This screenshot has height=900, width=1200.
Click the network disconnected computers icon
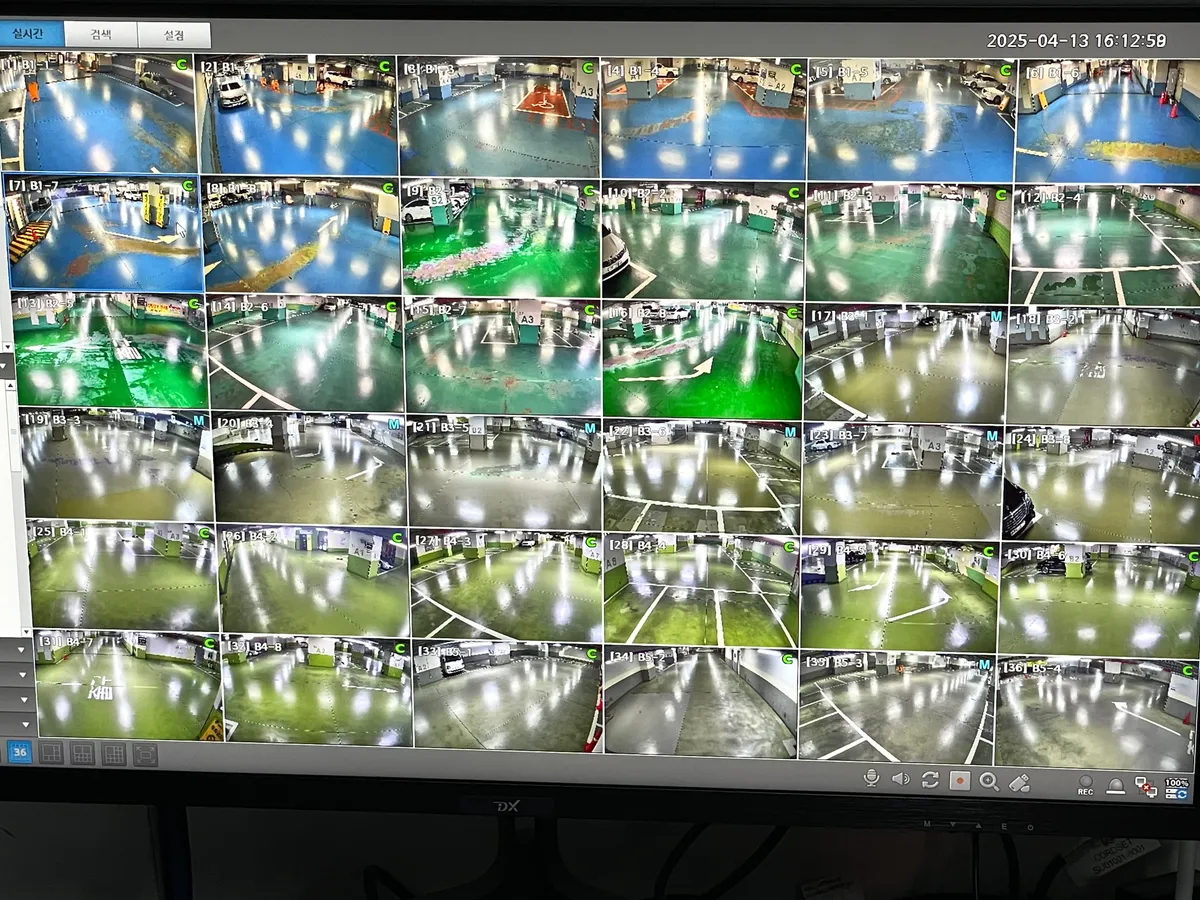pos(1146,787)
